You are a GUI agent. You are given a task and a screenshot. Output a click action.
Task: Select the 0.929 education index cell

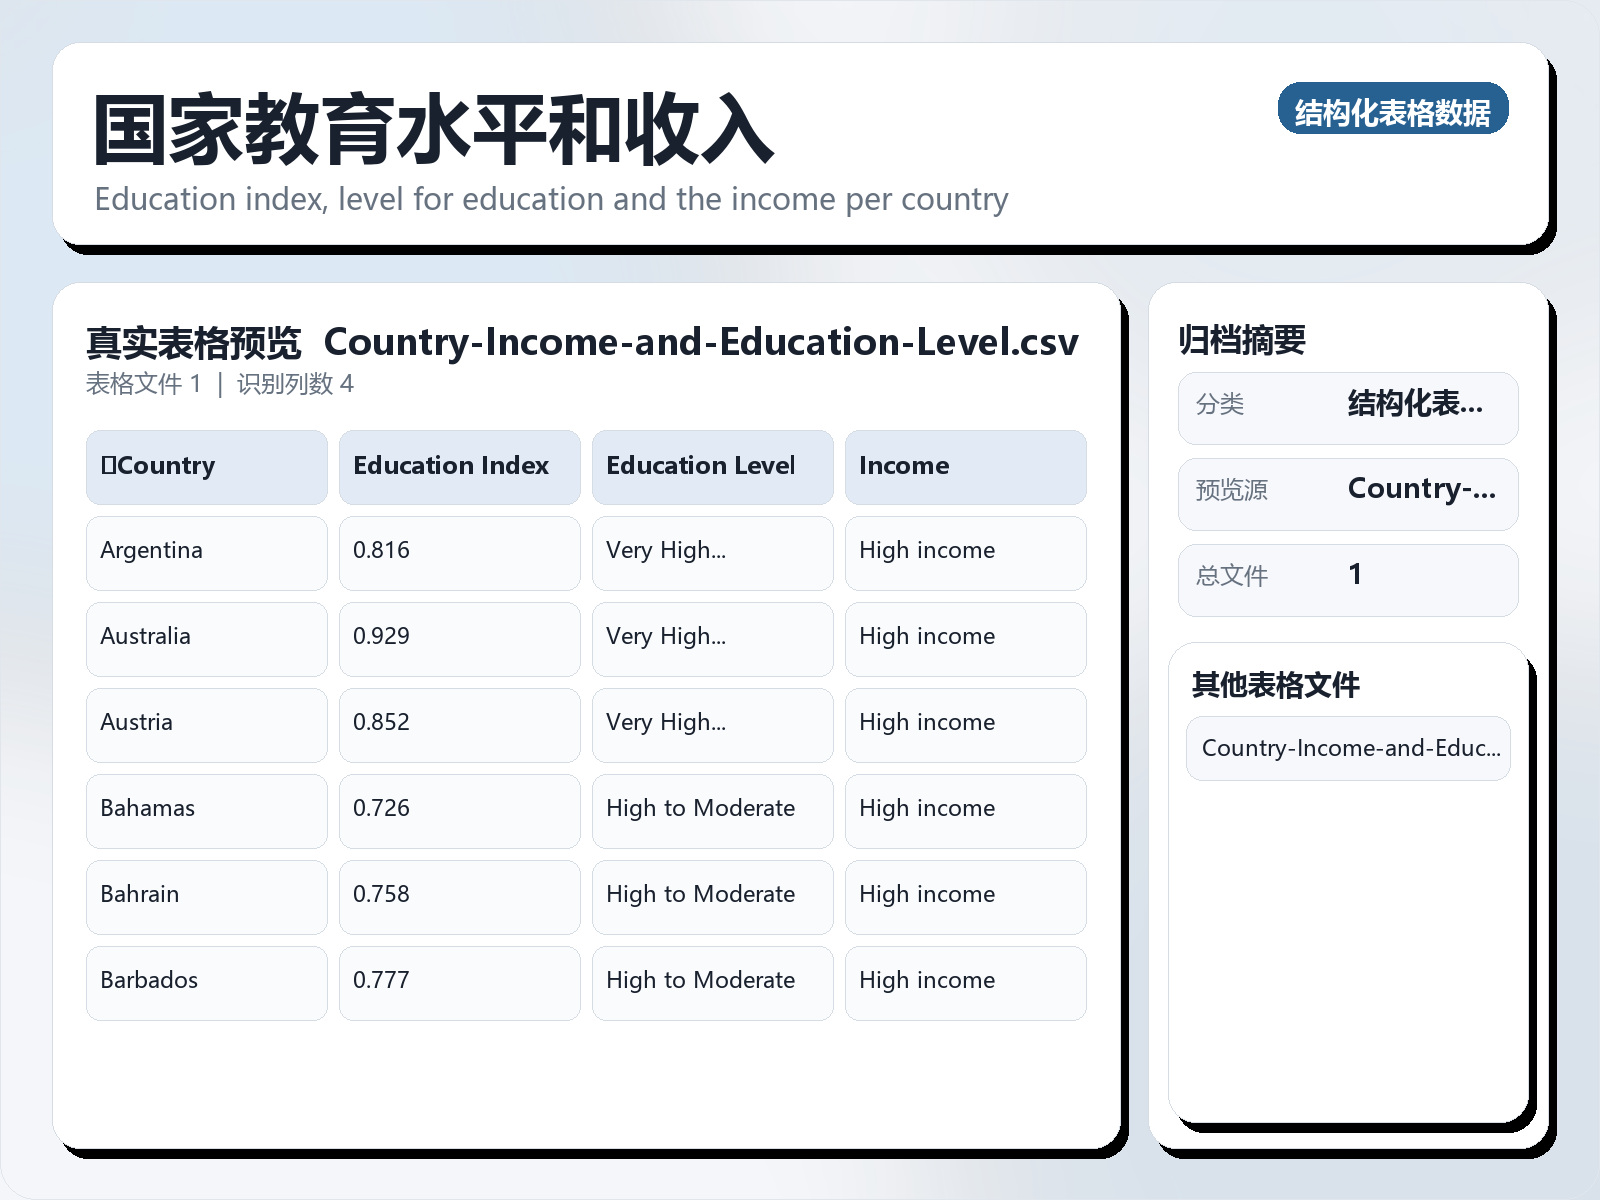[459, 639]
